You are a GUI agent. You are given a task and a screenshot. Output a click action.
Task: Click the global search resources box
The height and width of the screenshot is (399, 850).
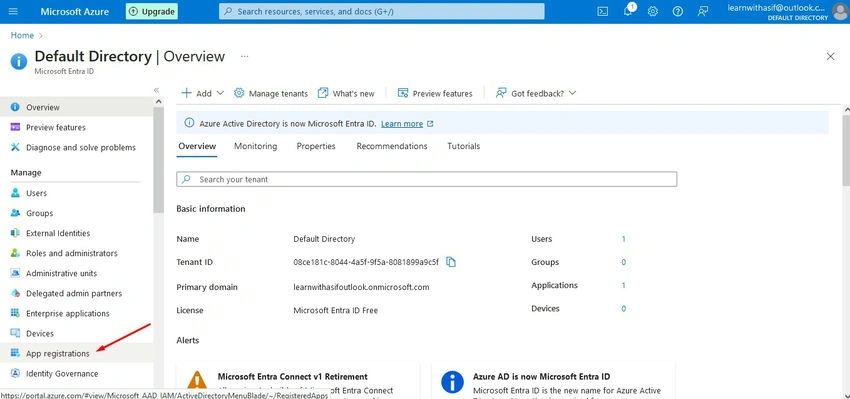coord(382,11)
